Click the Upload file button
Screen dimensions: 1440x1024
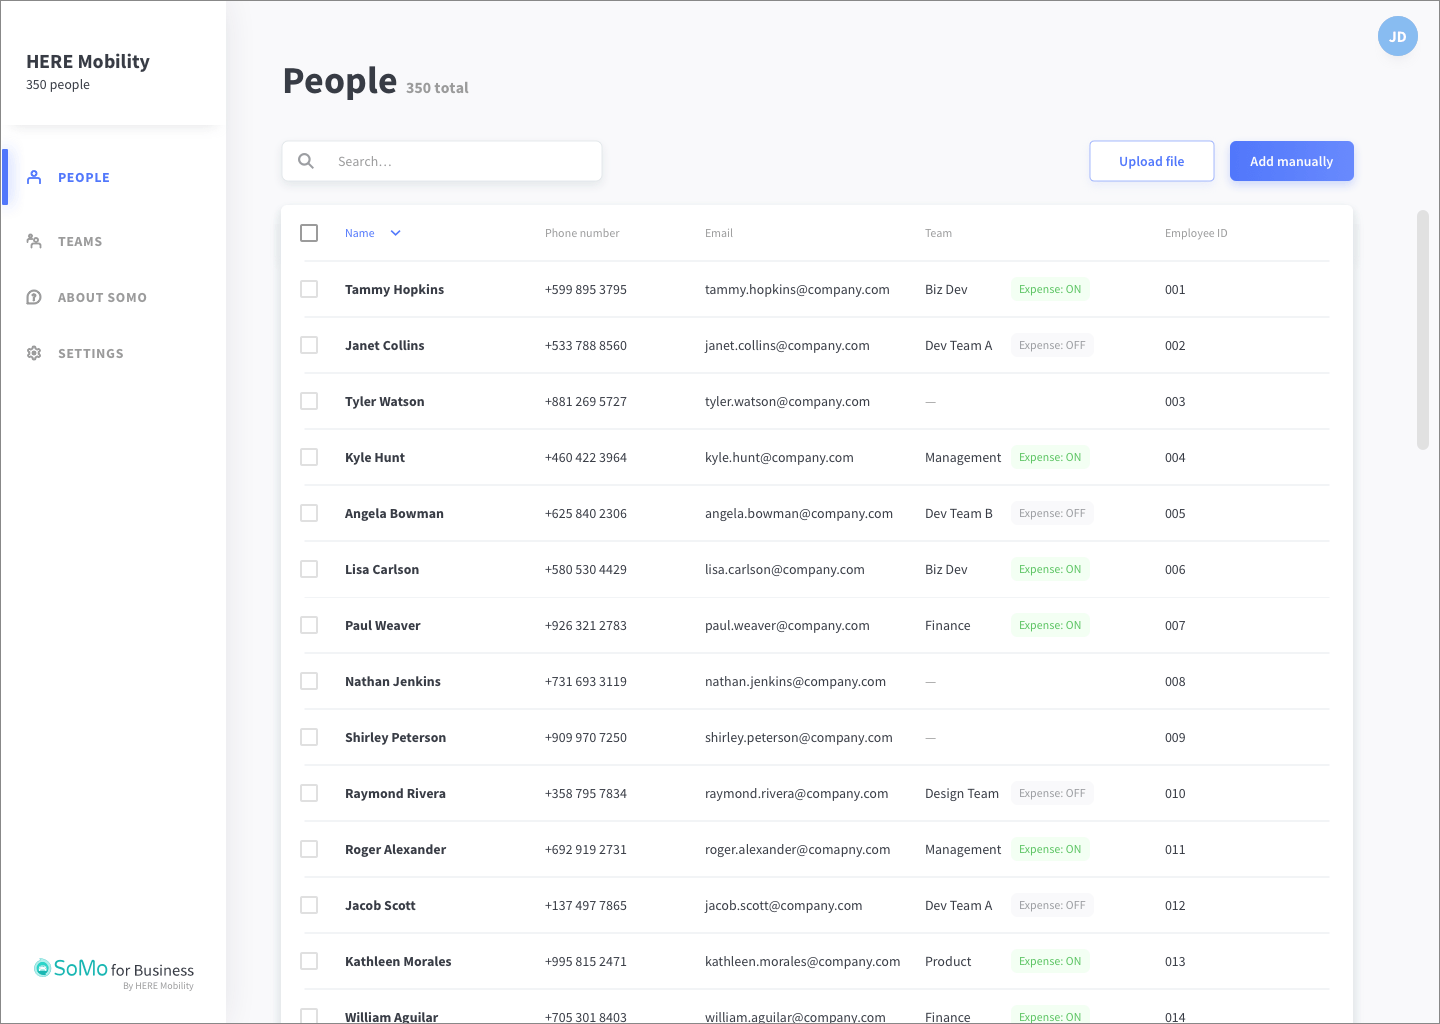1152,161
